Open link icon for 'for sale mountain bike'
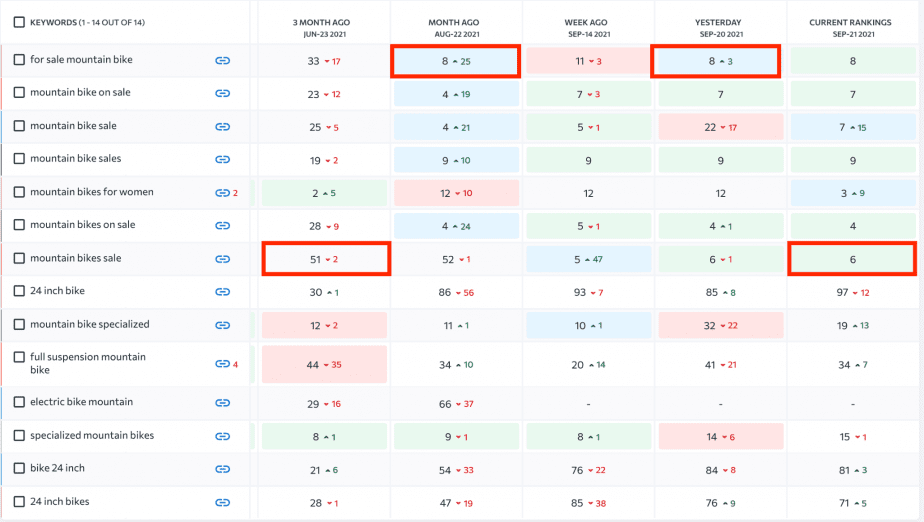 tap(222, 61)
